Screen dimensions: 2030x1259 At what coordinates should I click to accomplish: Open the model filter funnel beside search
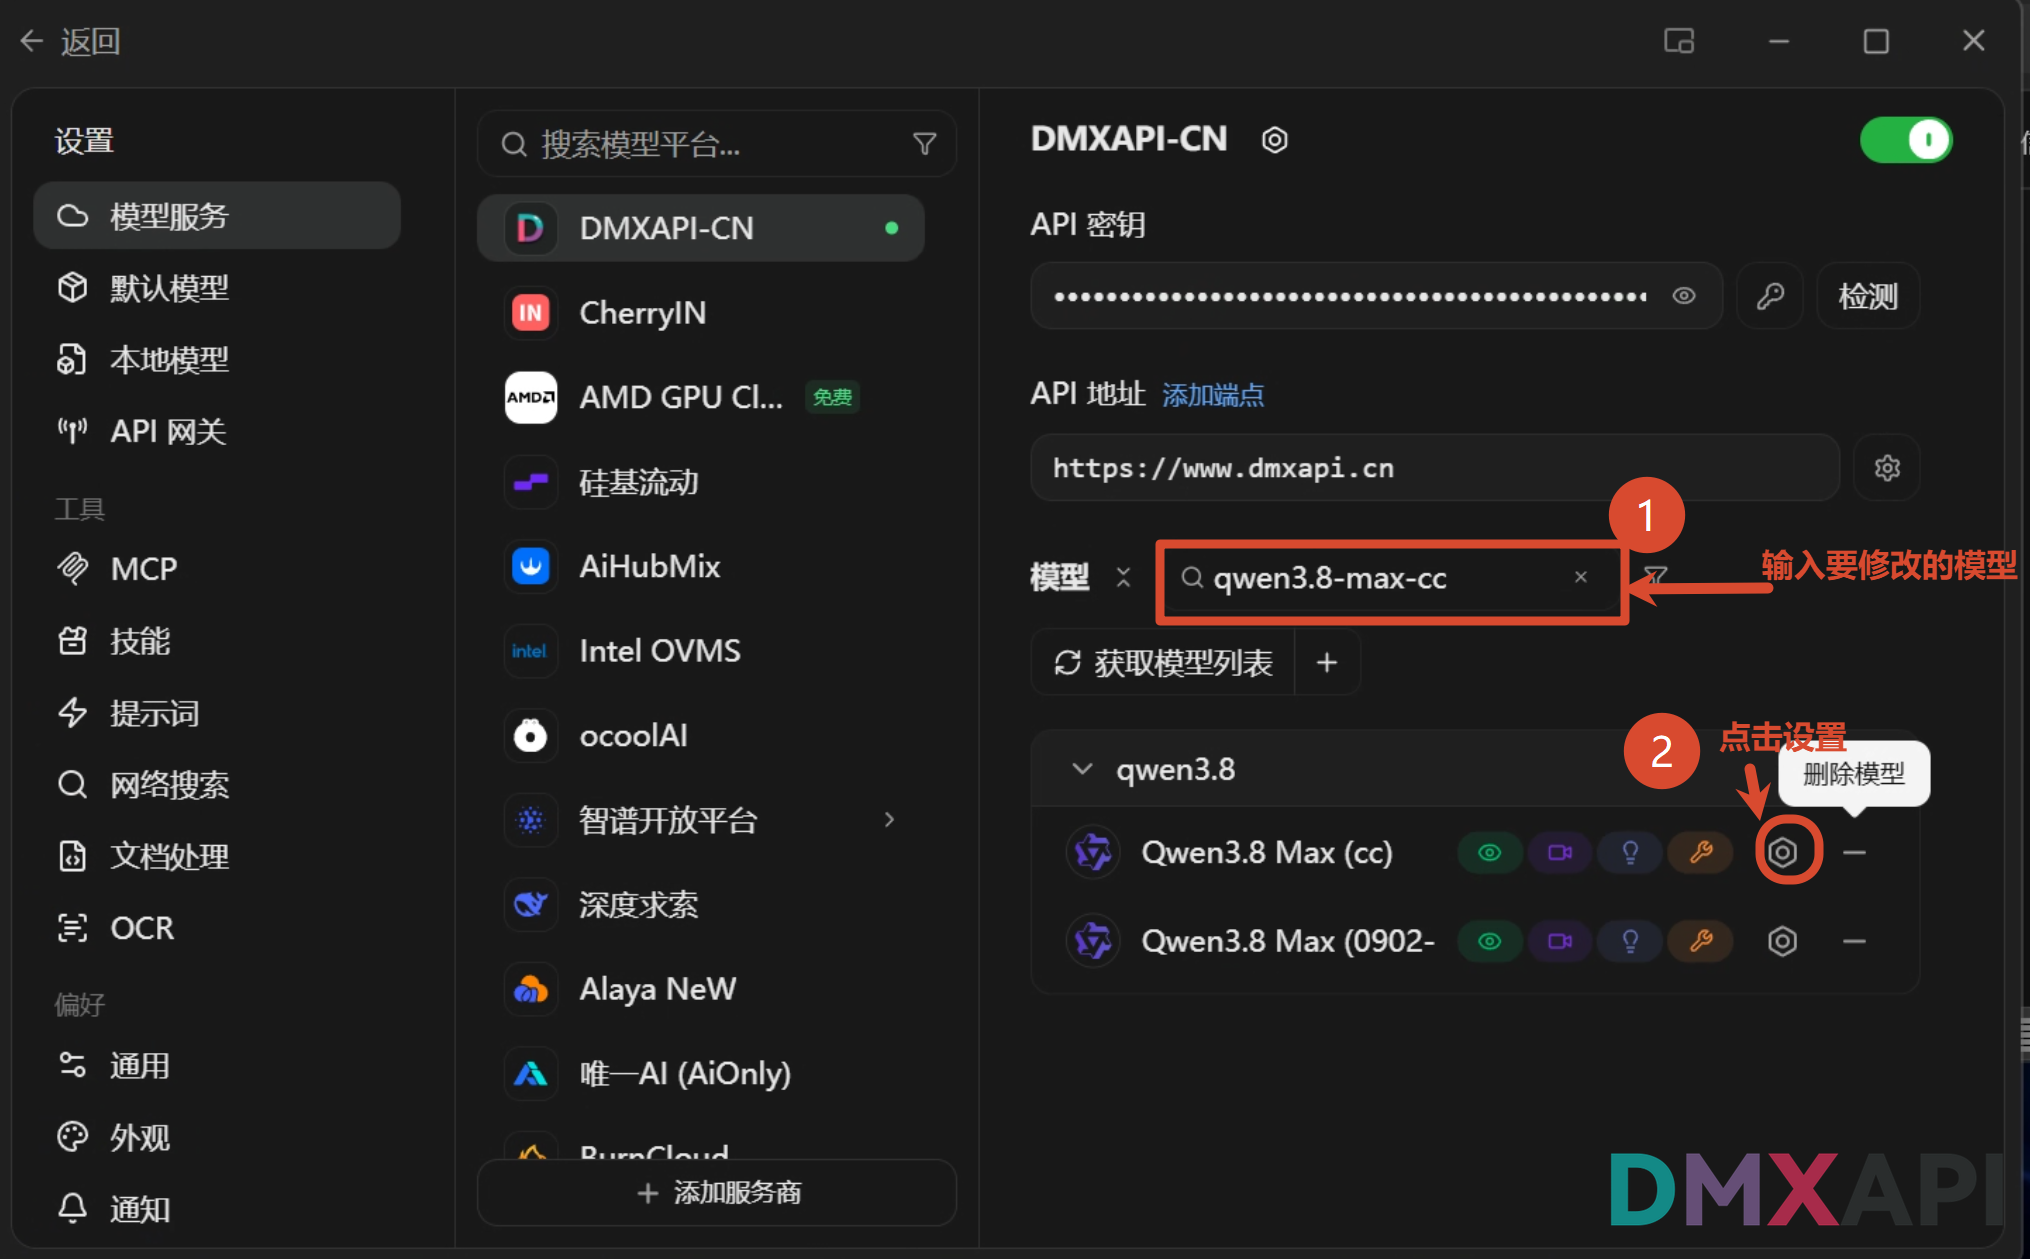(x=1655, y=577)
